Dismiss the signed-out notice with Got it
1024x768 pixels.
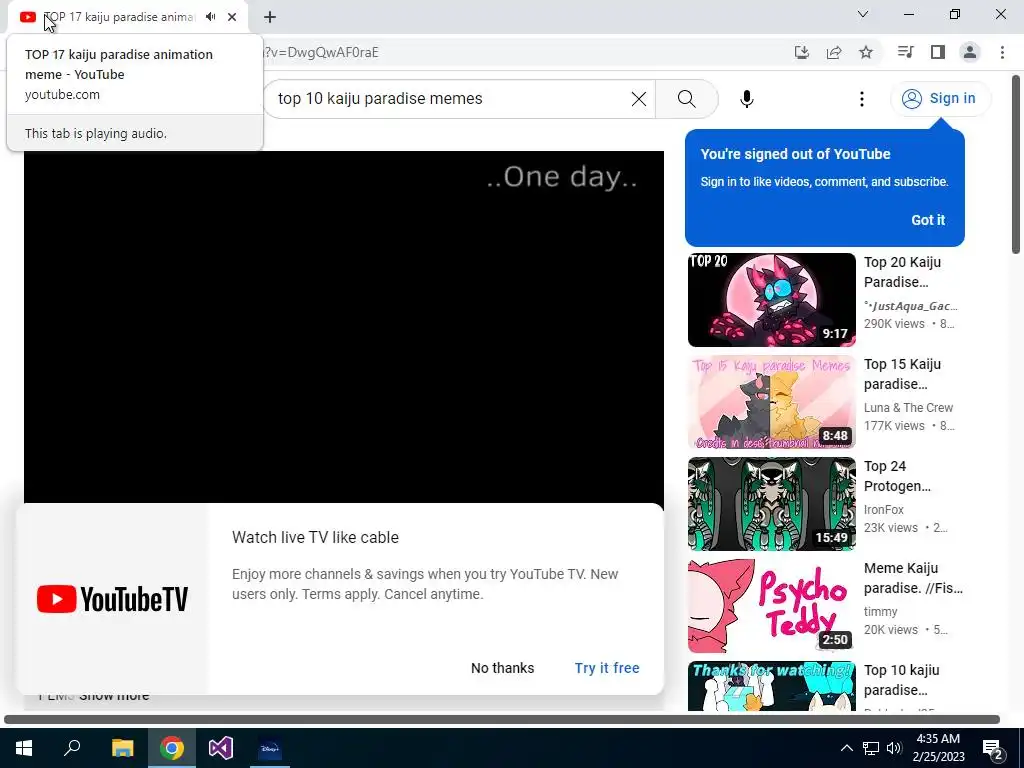[x=928, y=220]
